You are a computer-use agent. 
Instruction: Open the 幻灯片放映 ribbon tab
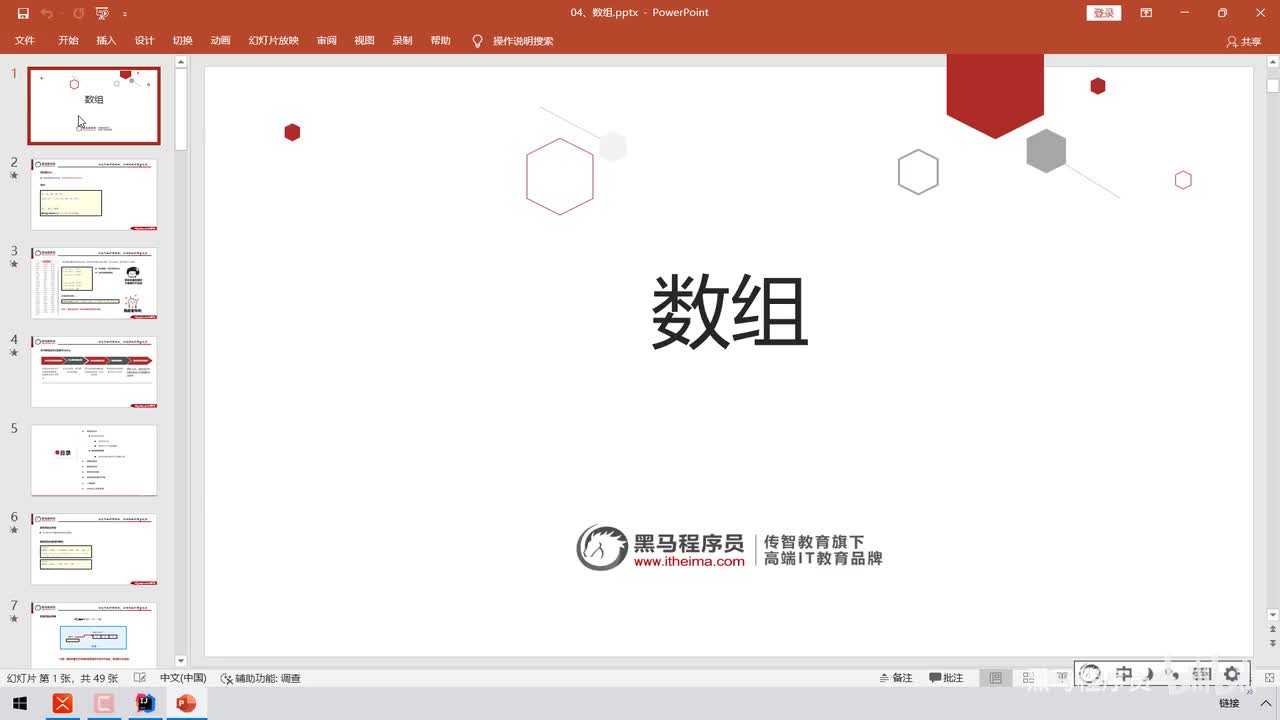tap(274, 41)
